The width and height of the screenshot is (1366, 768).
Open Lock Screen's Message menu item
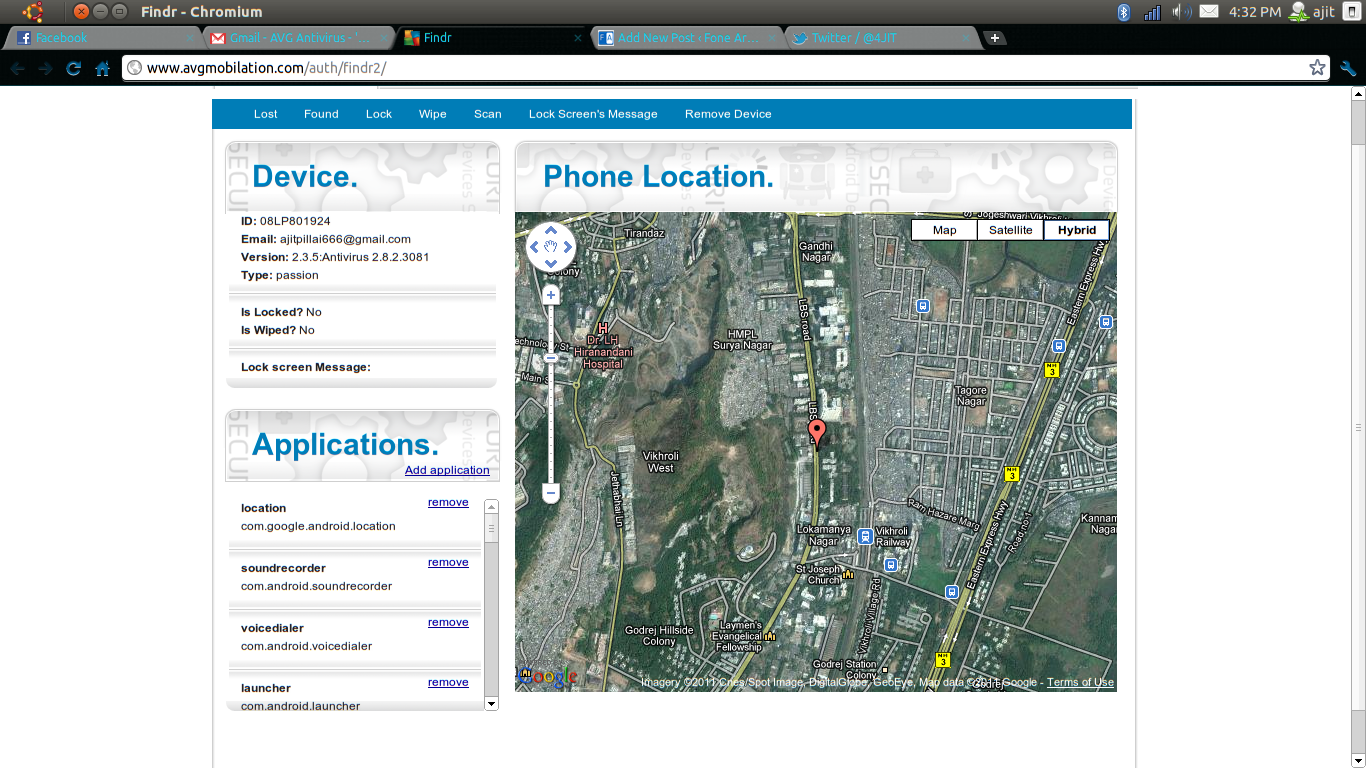coord(593,114)
